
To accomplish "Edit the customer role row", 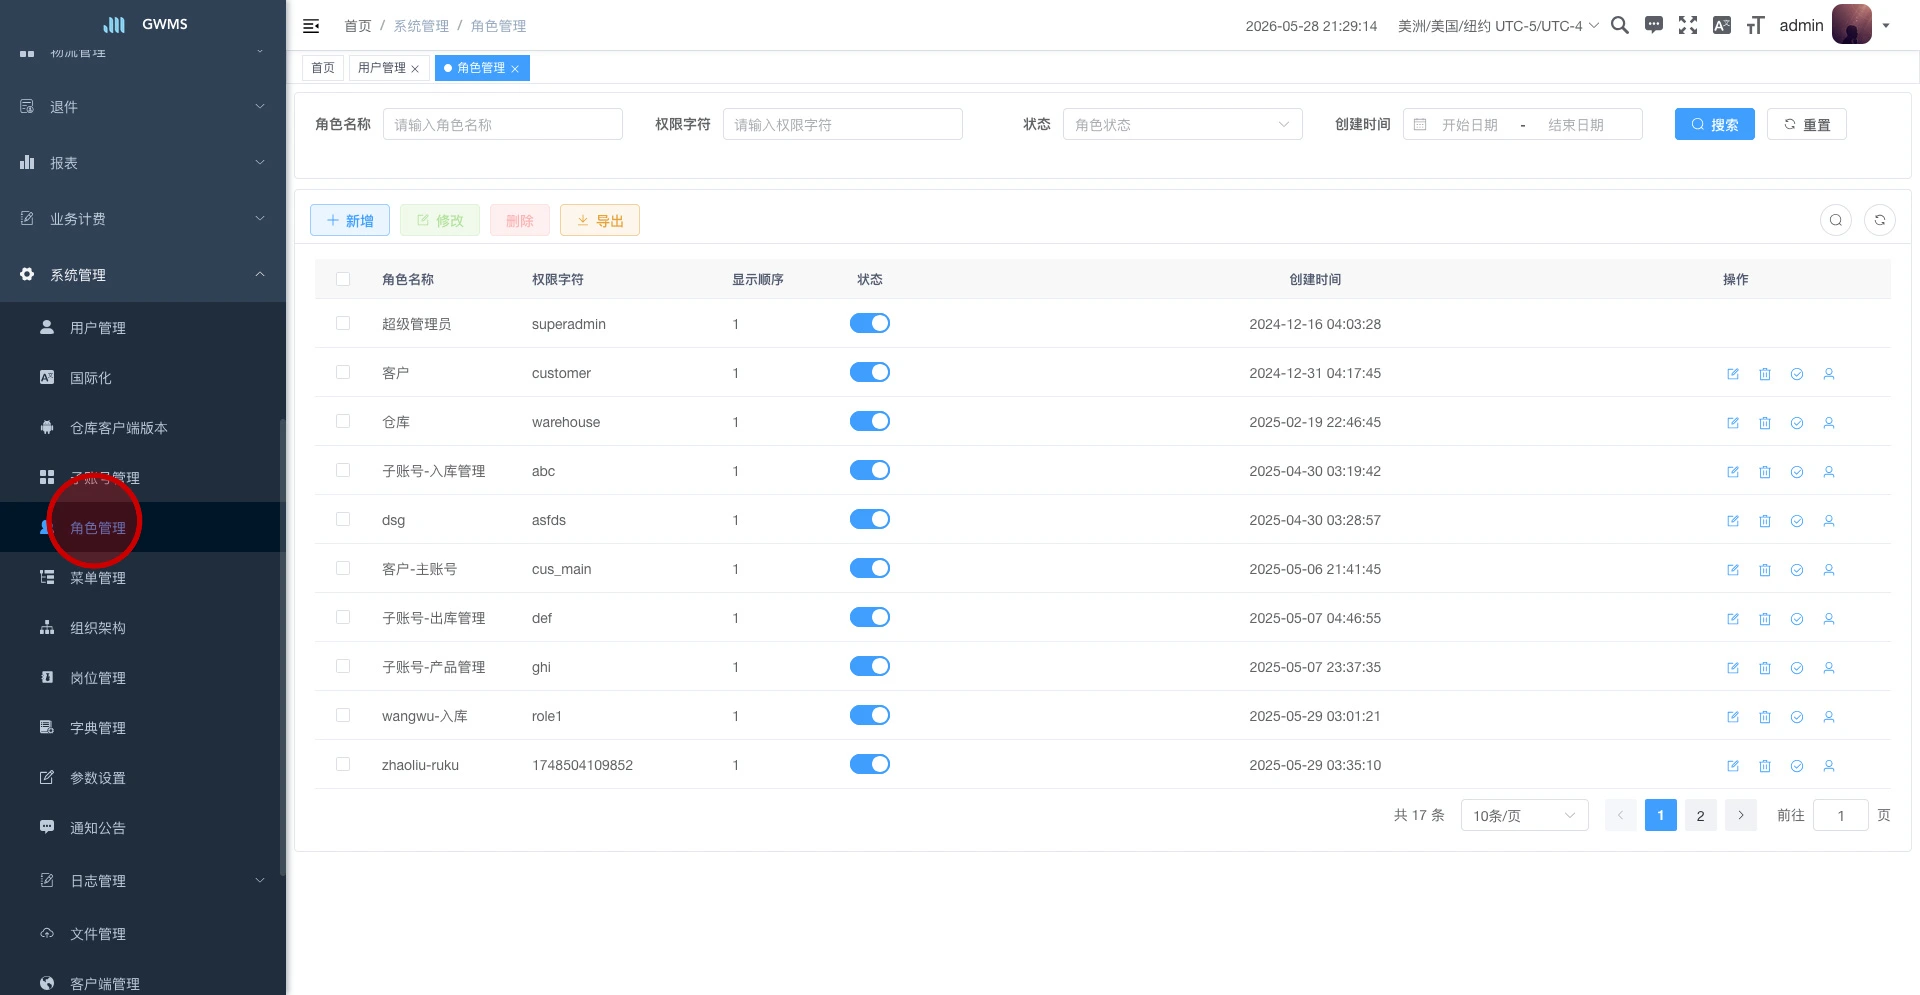I will (1733, 374).
